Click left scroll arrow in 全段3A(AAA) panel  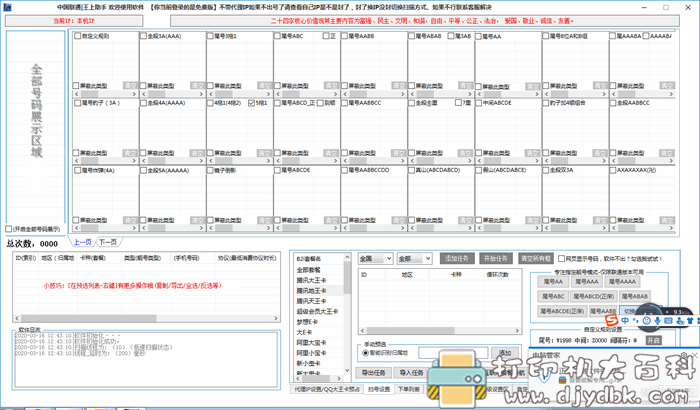[x=144, y=94]
